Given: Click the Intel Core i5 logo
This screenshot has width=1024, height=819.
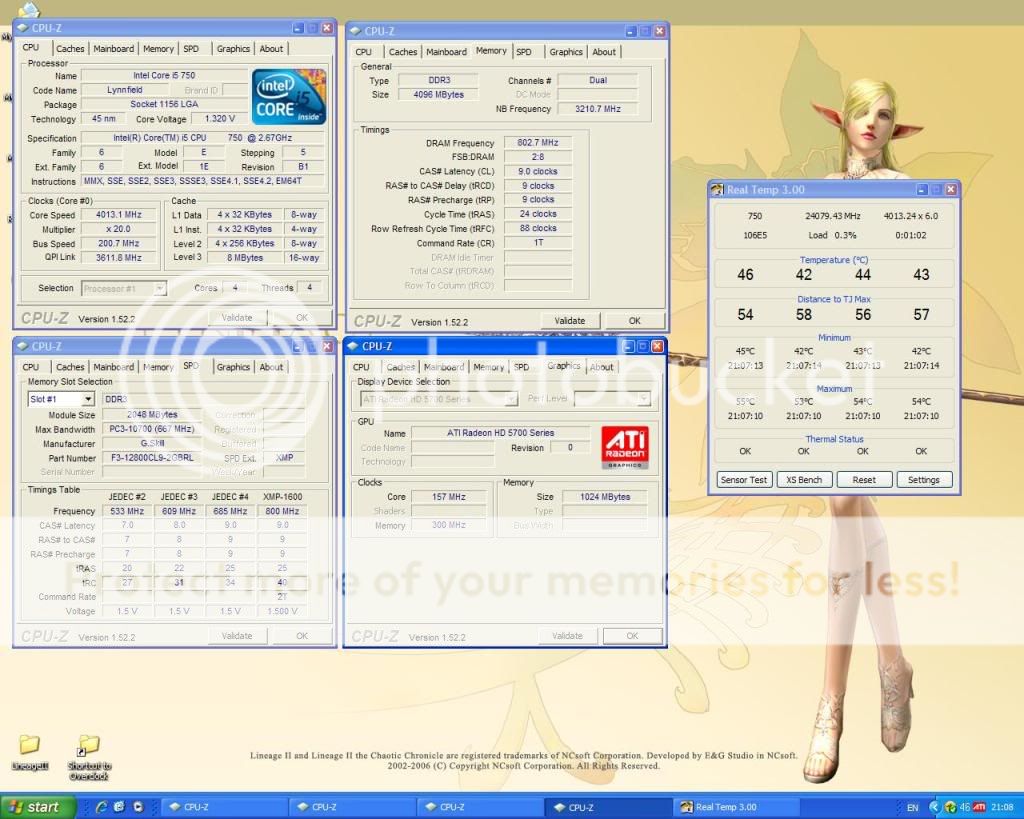Looking at the screenshot, I should [289, 96].
